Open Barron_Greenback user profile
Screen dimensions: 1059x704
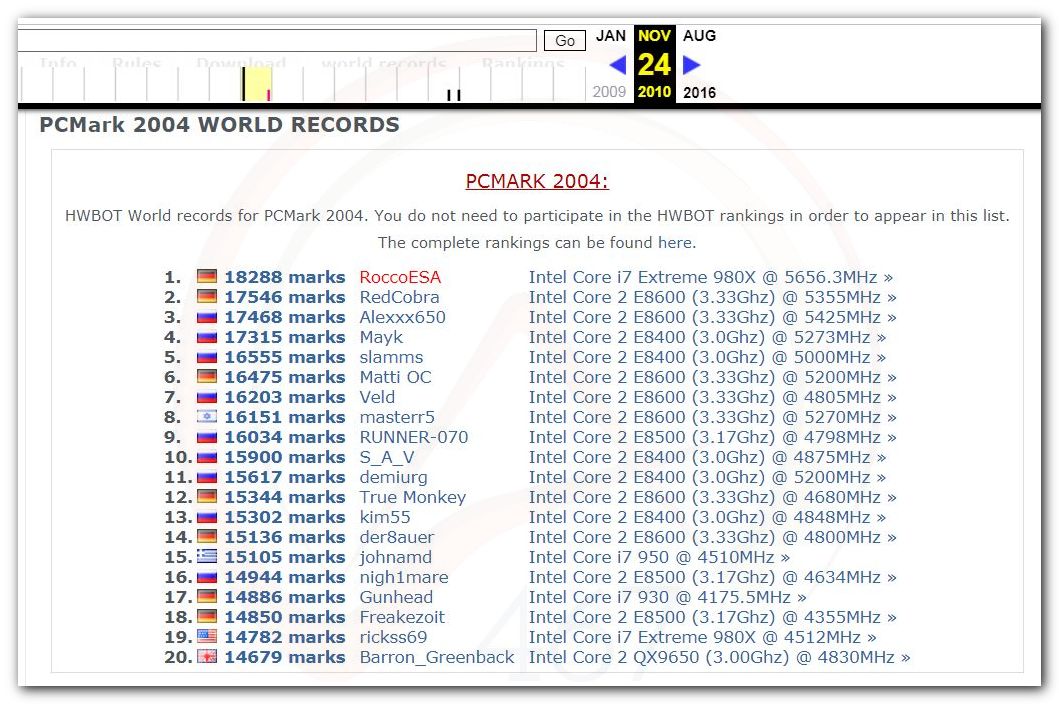[436, 657]
